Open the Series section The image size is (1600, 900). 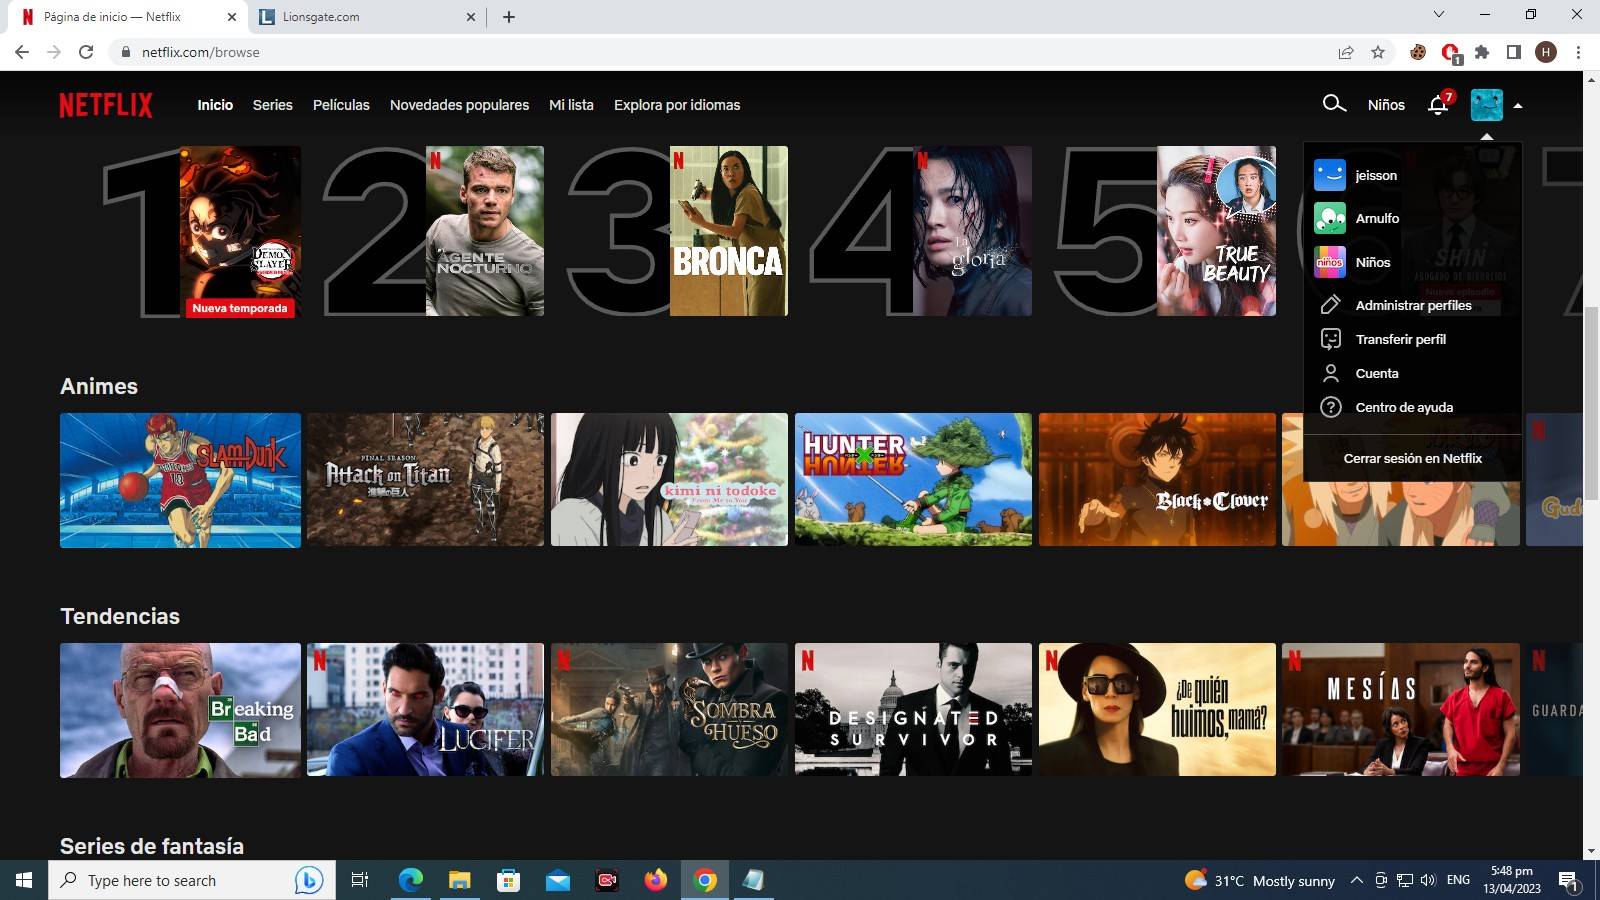tap(273, 105)
